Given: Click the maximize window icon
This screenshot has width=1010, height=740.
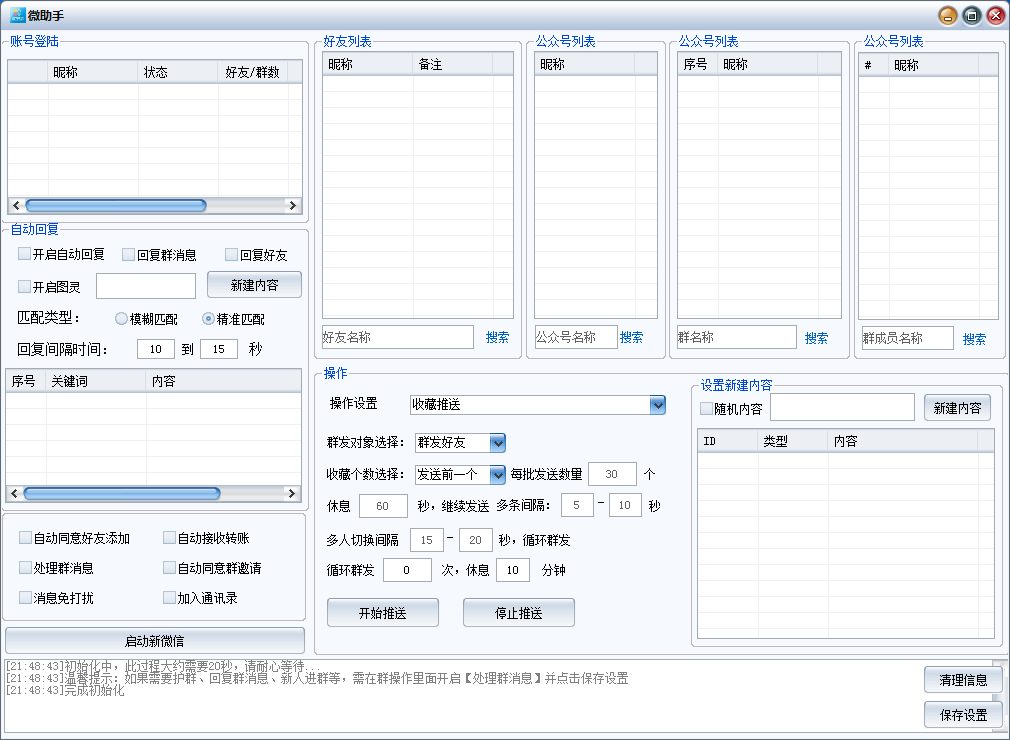Looking at the screenshot, I should 971,15.
